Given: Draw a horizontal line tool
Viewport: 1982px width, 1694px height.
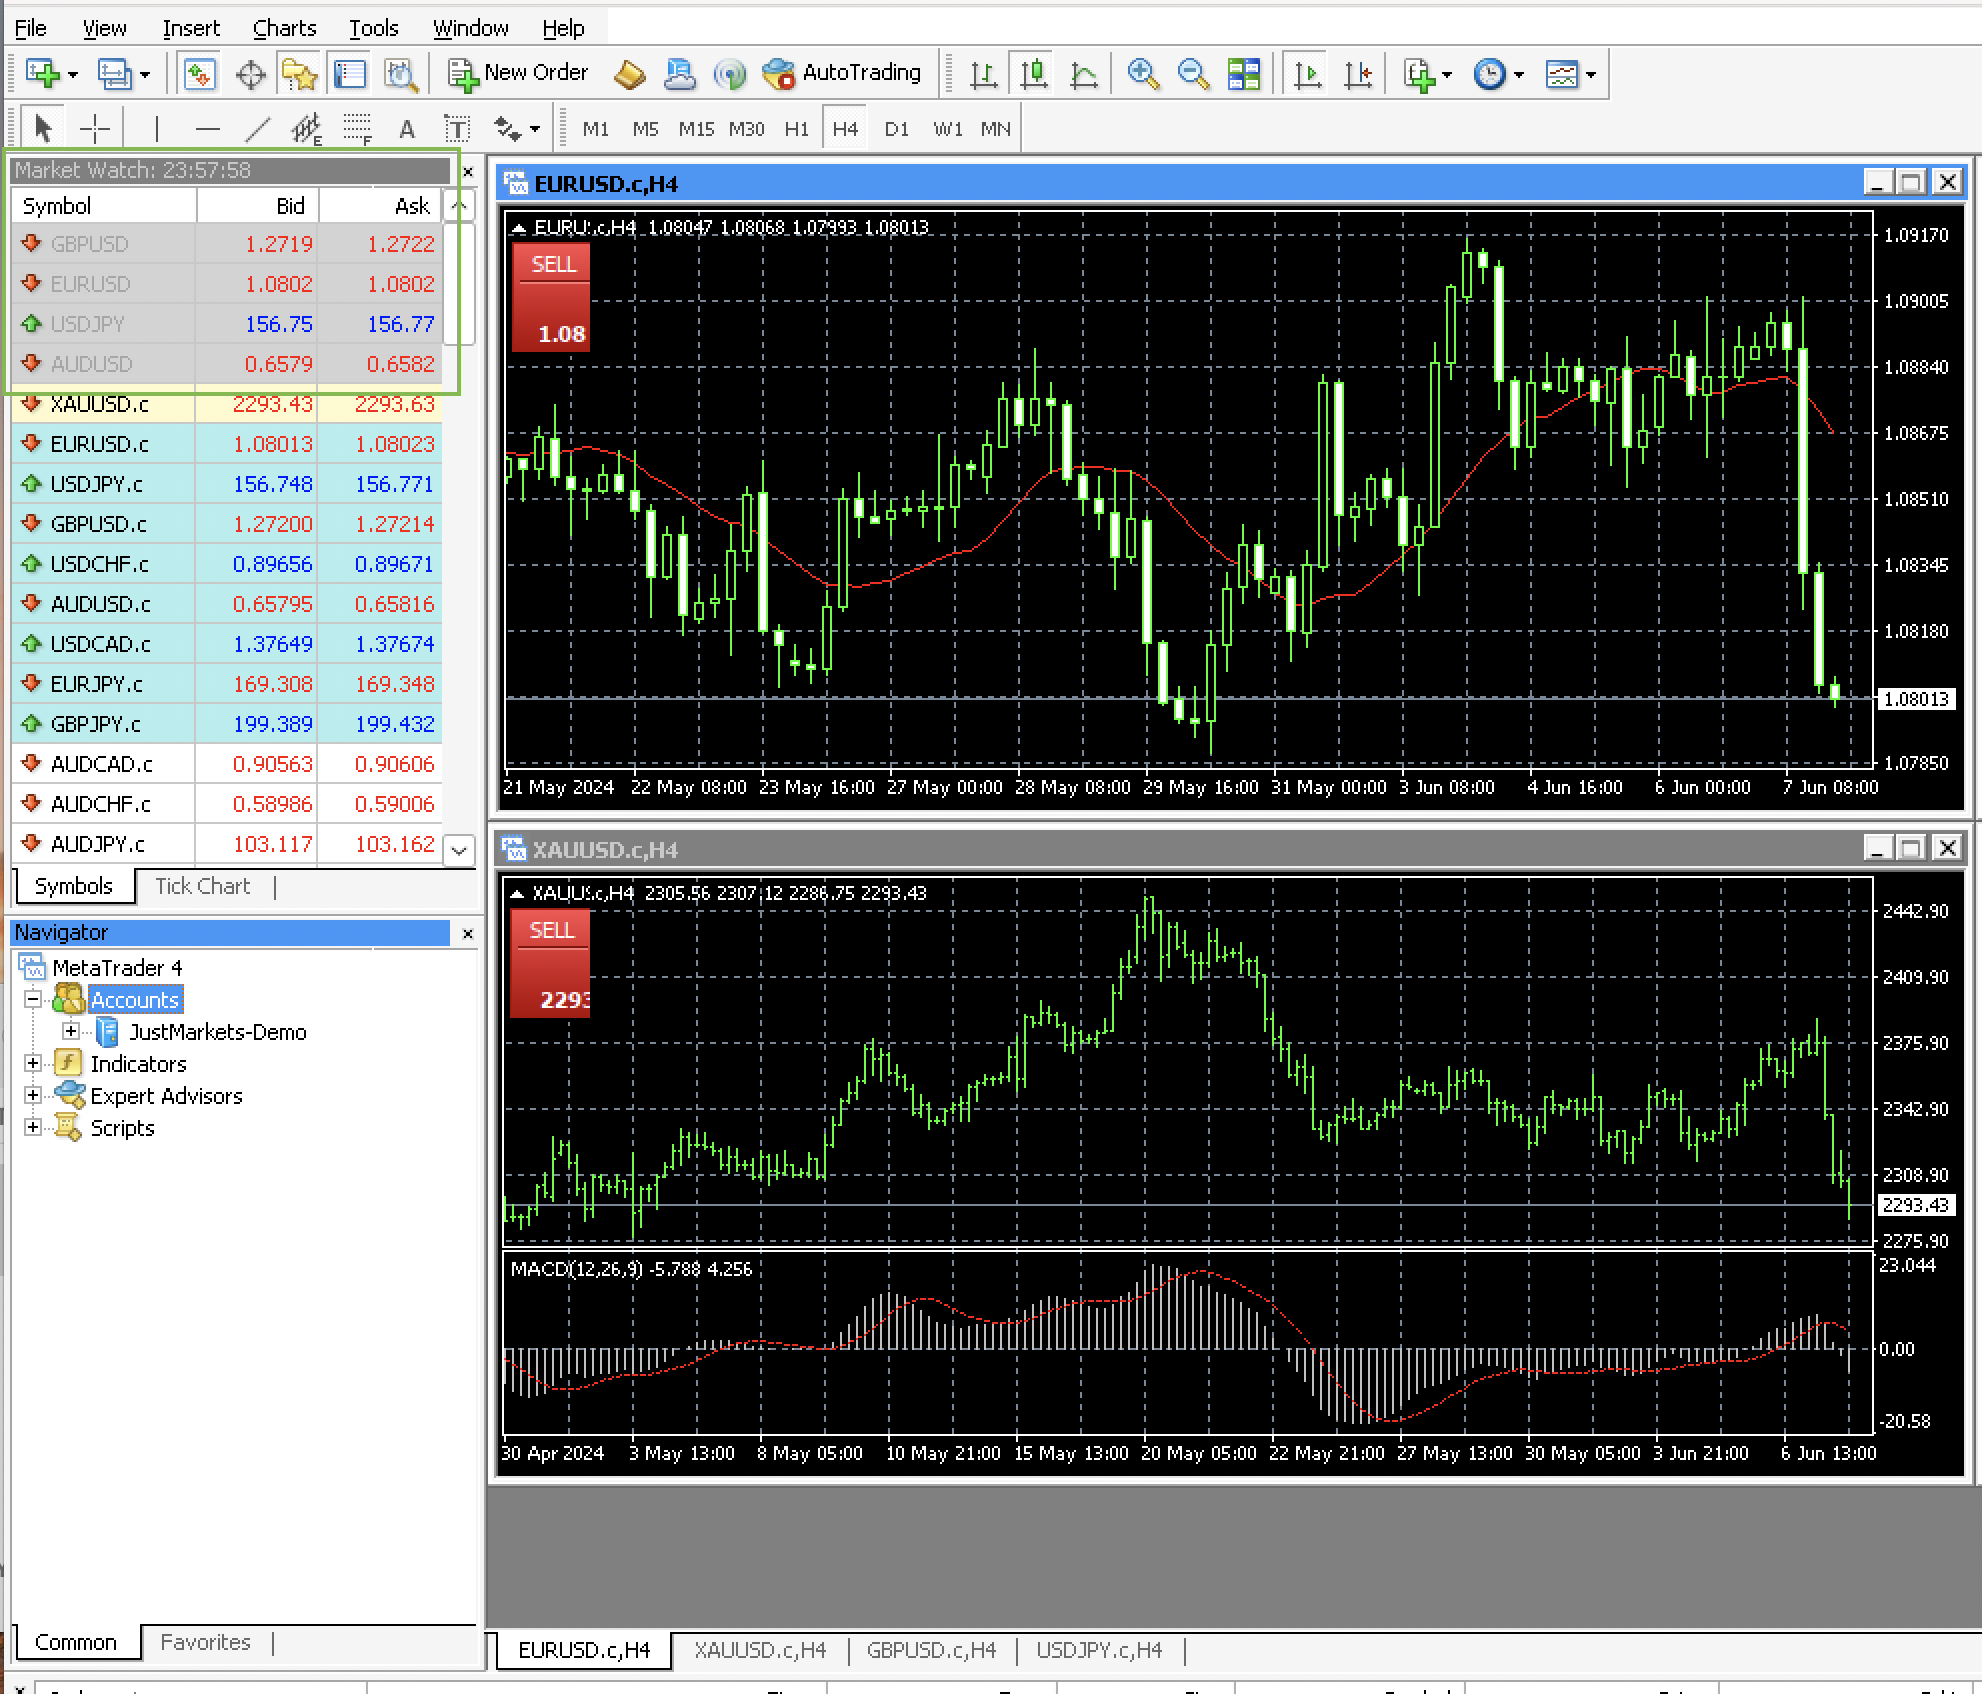Looking at the screenshot, I should click(x=207, y=128).
